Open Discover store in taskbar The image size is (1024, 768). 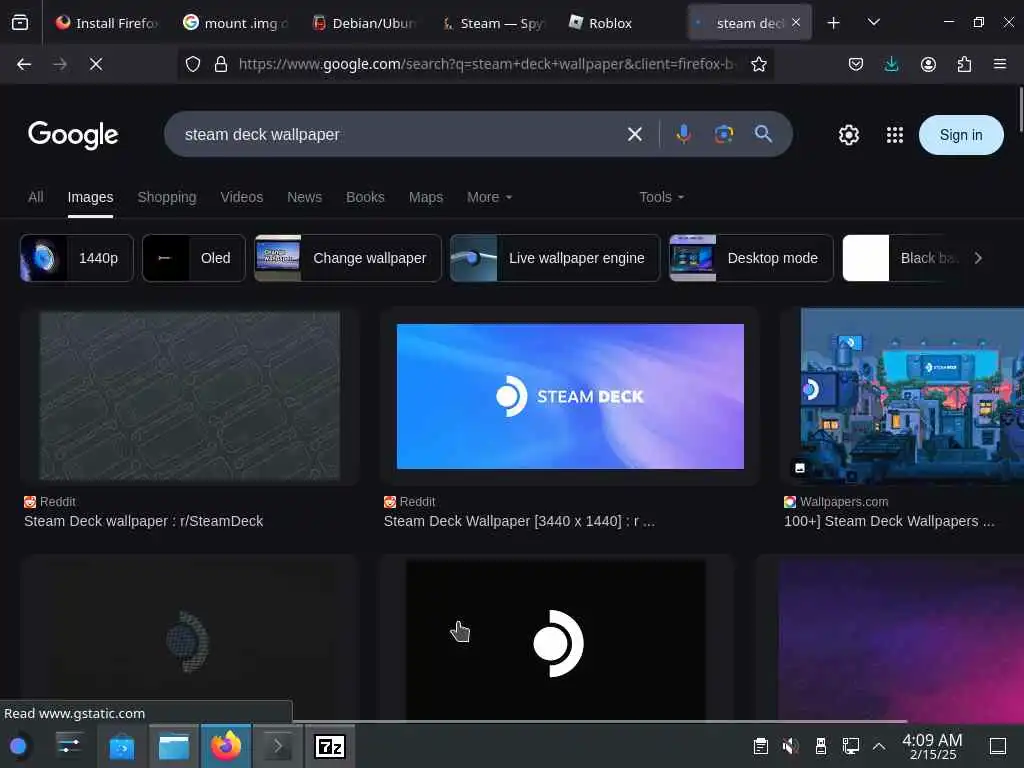pyautogui.click(x=121, y=746)
